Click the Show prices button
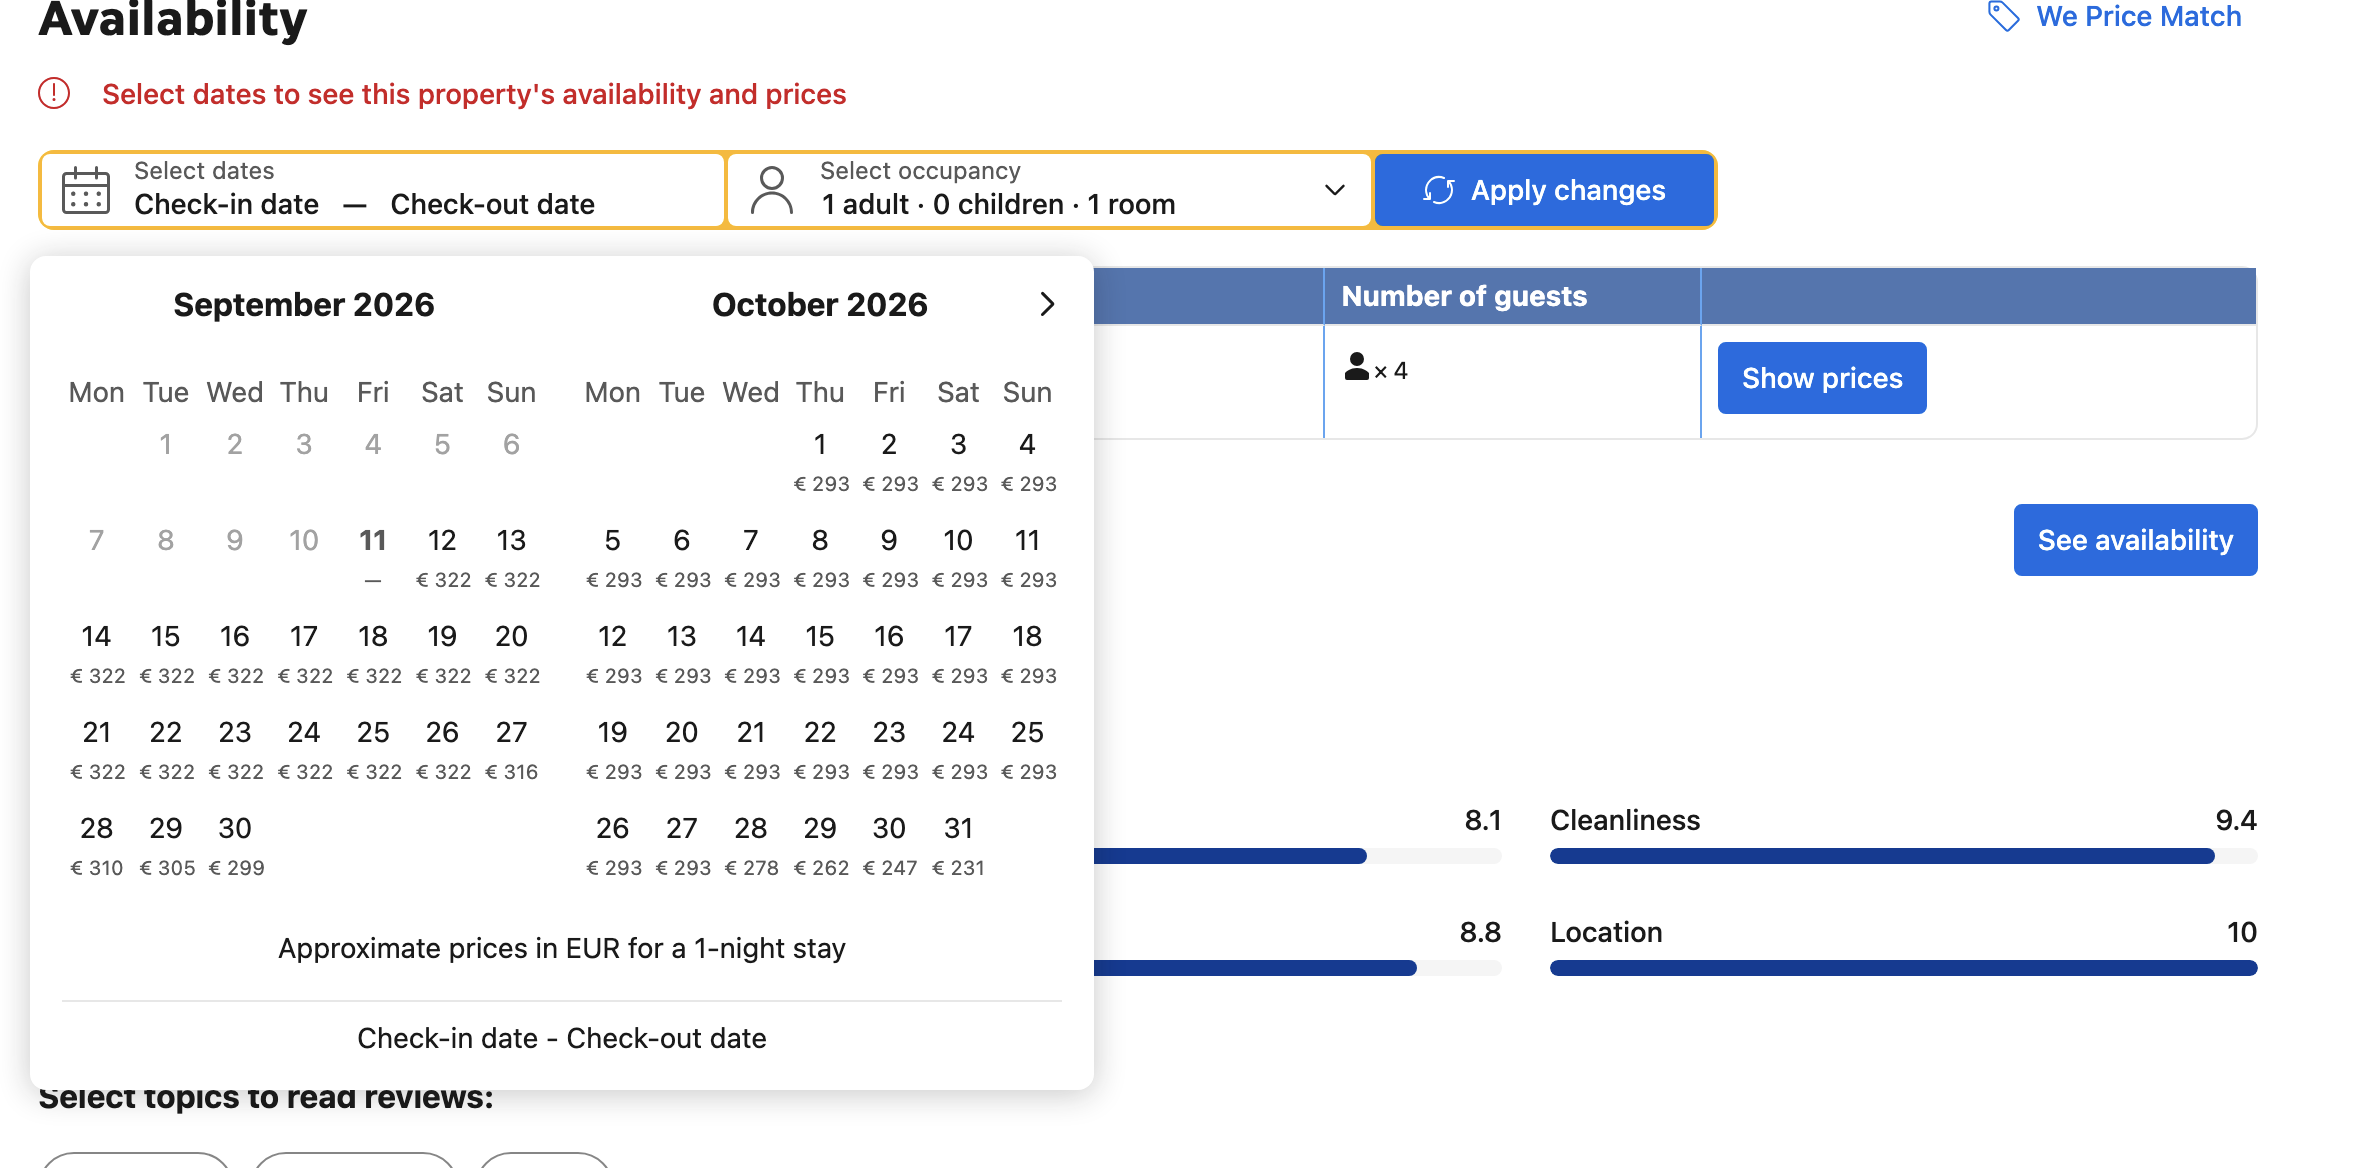The width and height of the screenshot is (2356, 1168). click(x=1822, y=378)
